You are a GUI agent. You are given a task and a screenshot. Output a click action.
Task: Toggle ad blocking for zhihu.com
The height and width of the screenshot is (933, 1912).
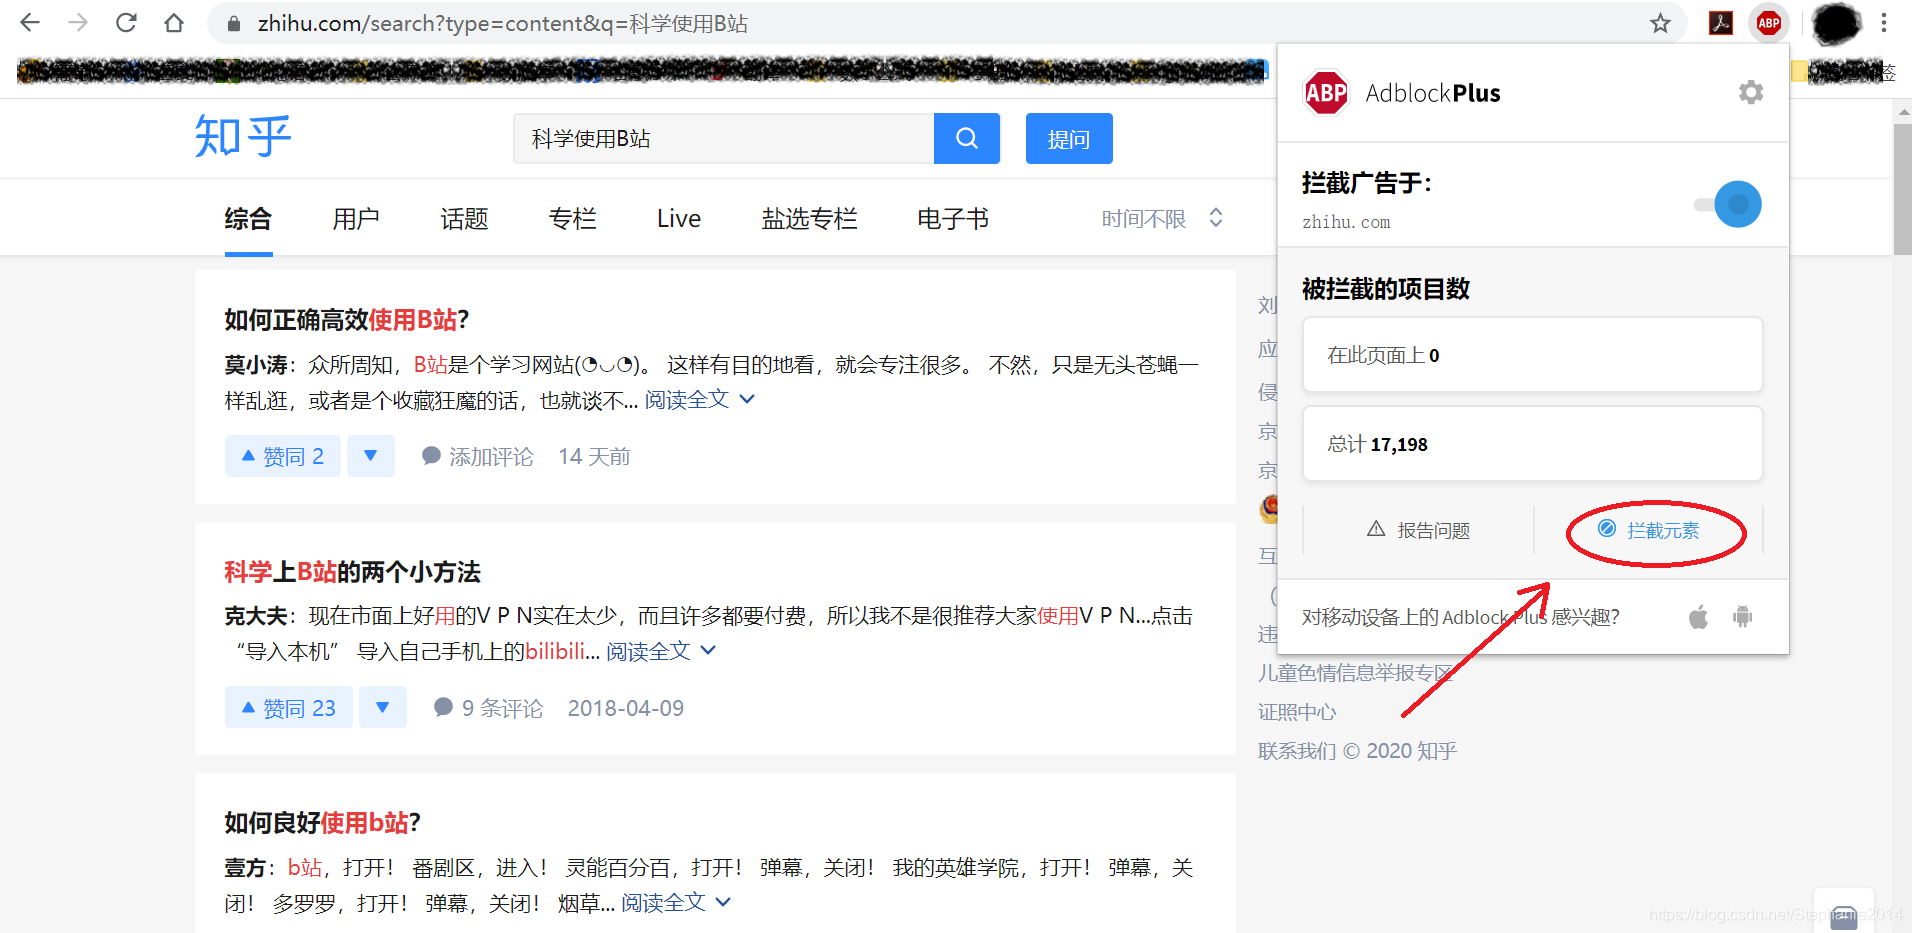1729,204
